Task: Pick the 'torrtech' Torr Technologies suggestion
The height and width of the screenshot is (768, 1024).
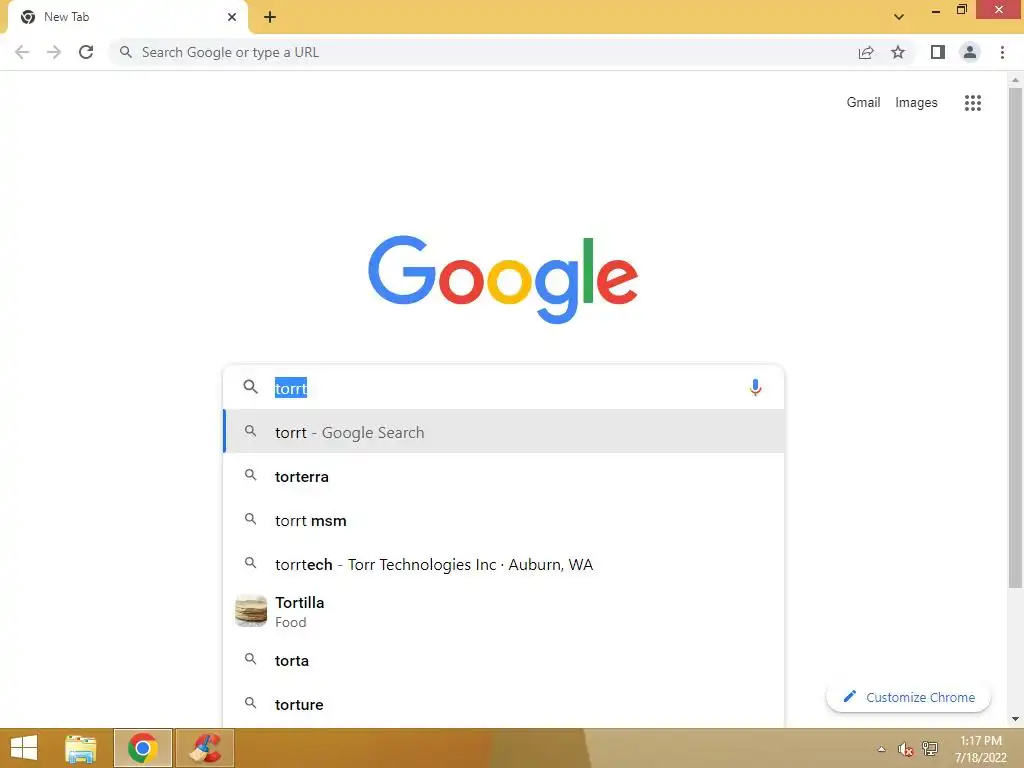Action: 503,564
